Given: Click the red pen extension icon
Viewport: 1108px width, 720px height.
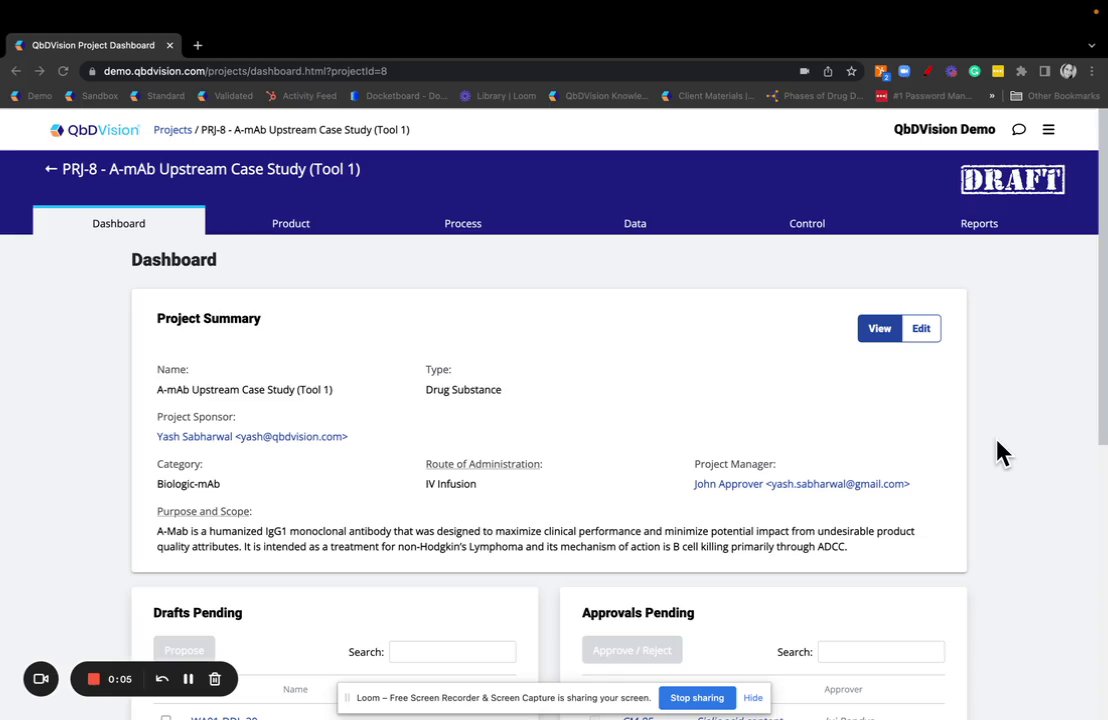Looking at the screenshot, I should tap(928, 71).
